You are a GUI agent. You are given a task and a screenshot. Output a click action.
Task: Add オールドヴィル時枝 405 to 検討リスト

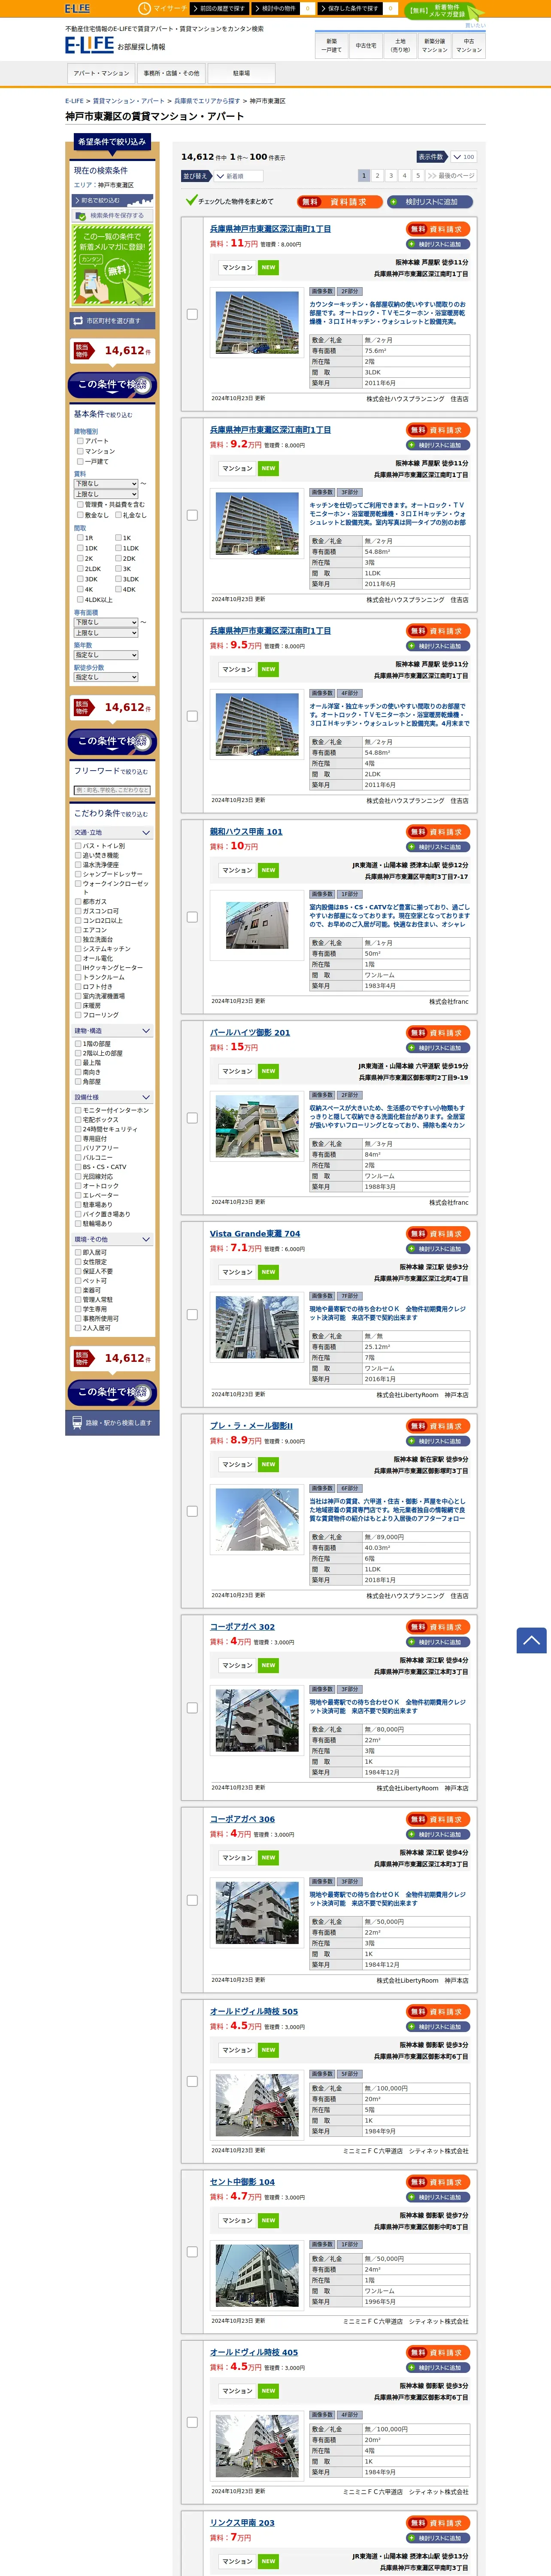(438, 2368)
